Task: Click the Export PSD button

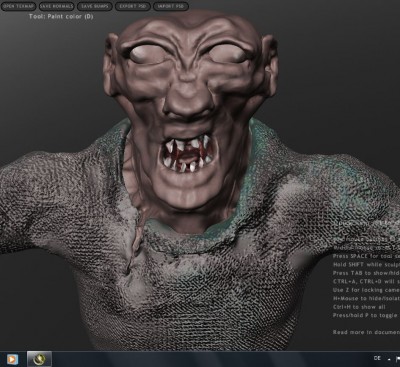Action: [133, 6]
